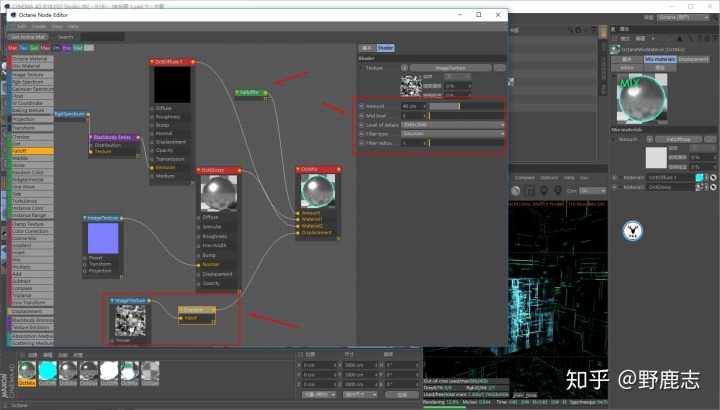Click the ImageTexture shader button
This screenshot has width=720, height=410.
point(450,68)
